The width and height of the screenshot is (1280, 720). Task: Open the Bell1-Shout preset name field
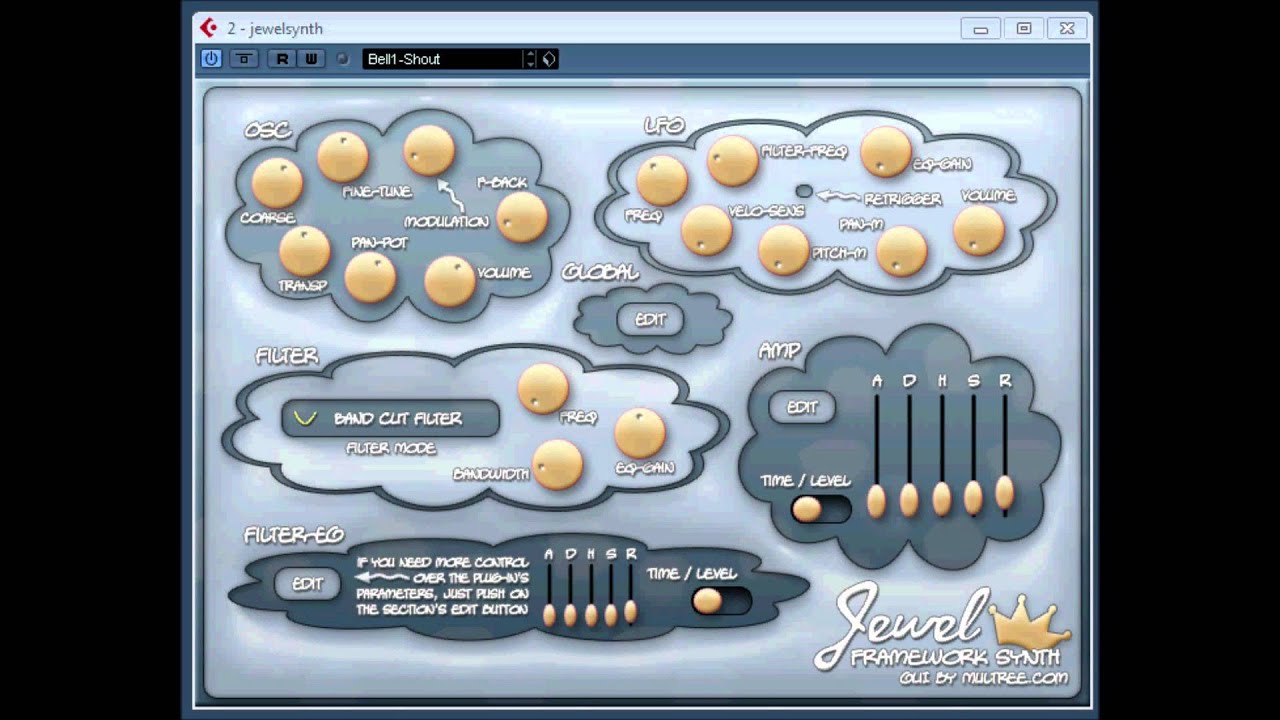pyautogui.click(x=443, y=59)
